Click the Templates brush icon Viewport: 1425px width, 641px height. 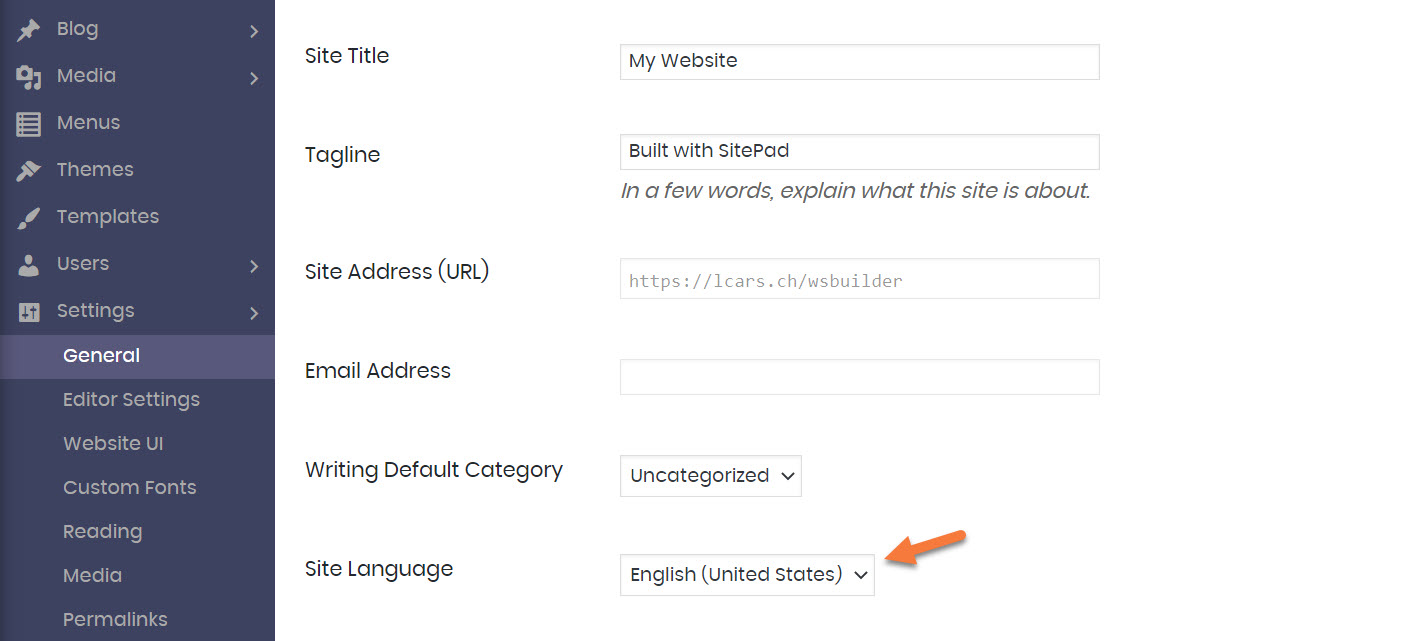pos(29,218)
